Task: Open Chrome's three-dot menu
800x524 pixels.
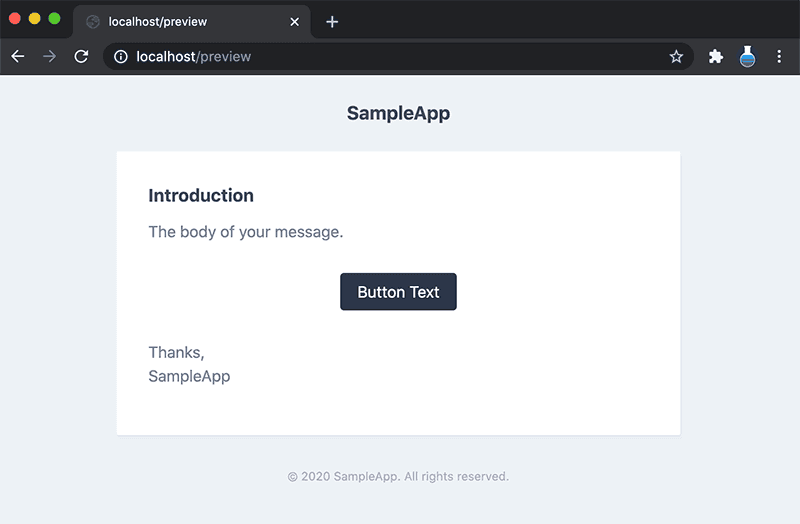Action: 779,57
